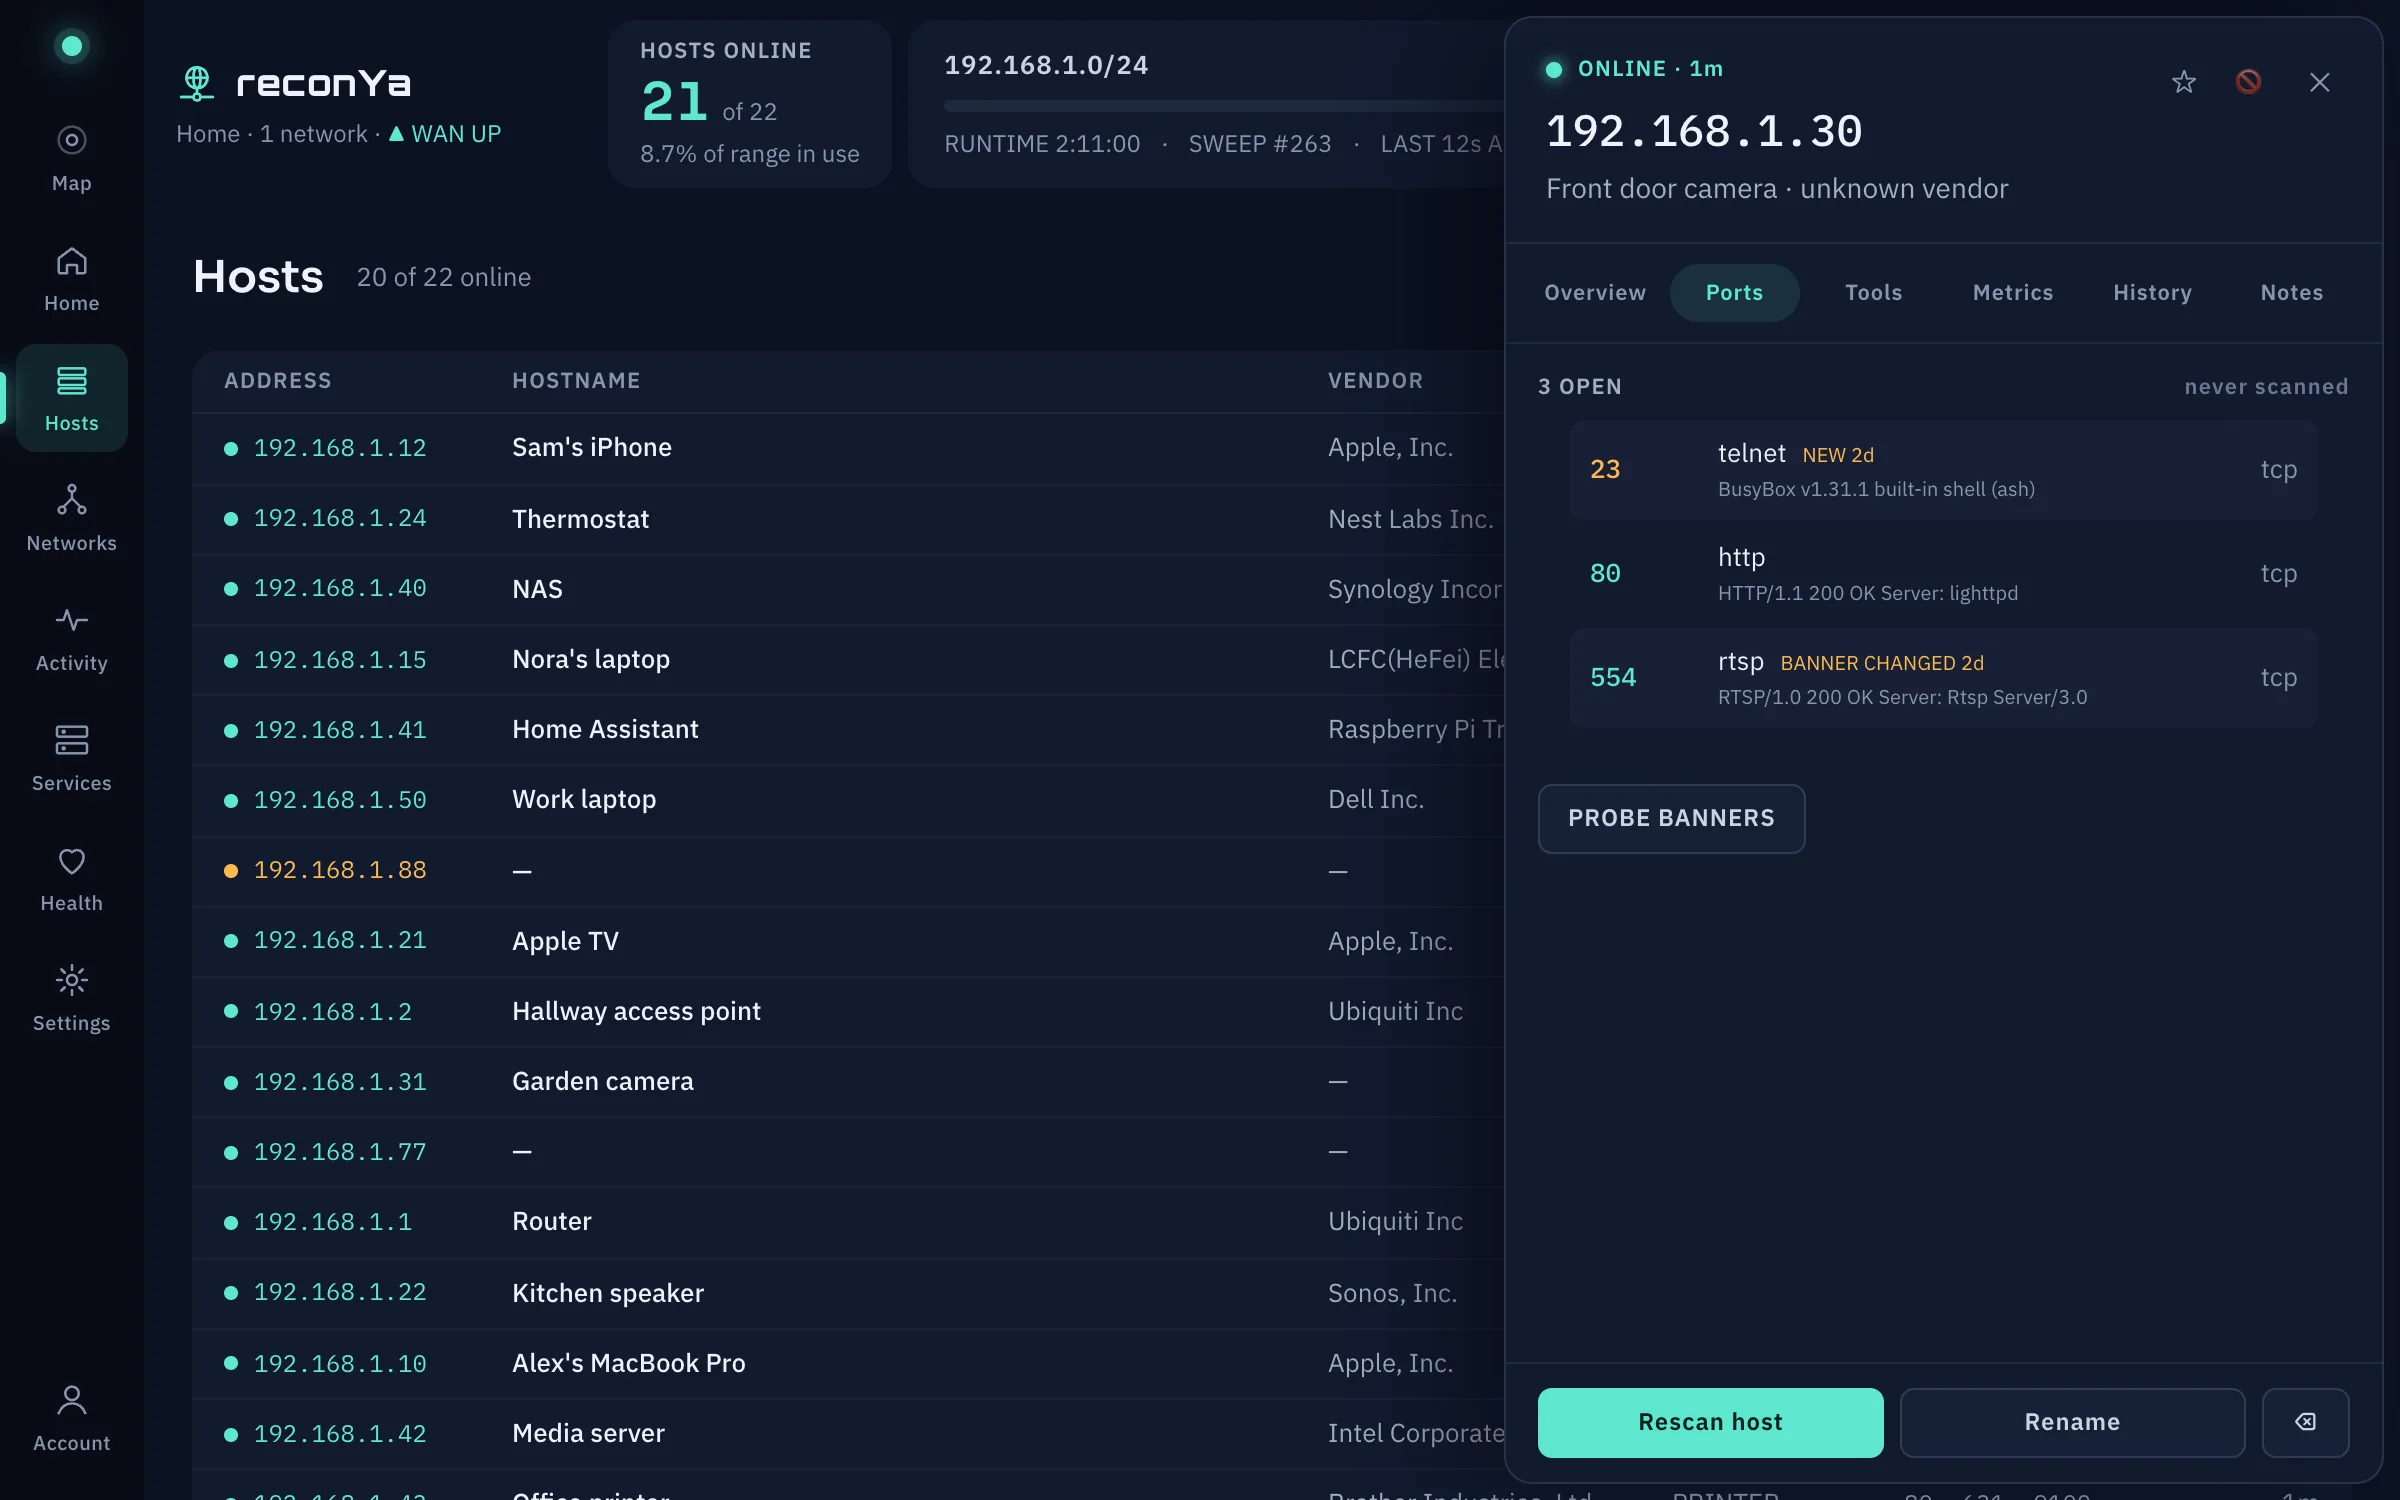Select the Kitchen speaker host
Image resolution: width=2400 pixels, height=1500 pixels.
coord(848,1293)
